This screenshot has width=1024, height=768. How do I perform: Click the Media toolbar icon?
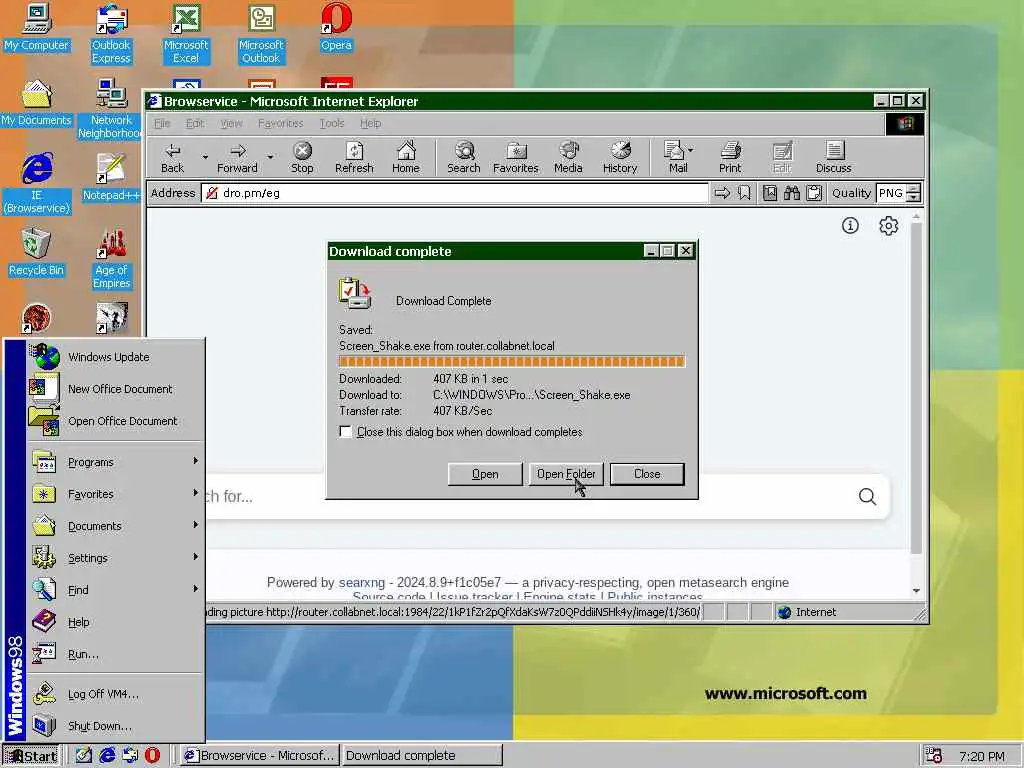[568, 157]
